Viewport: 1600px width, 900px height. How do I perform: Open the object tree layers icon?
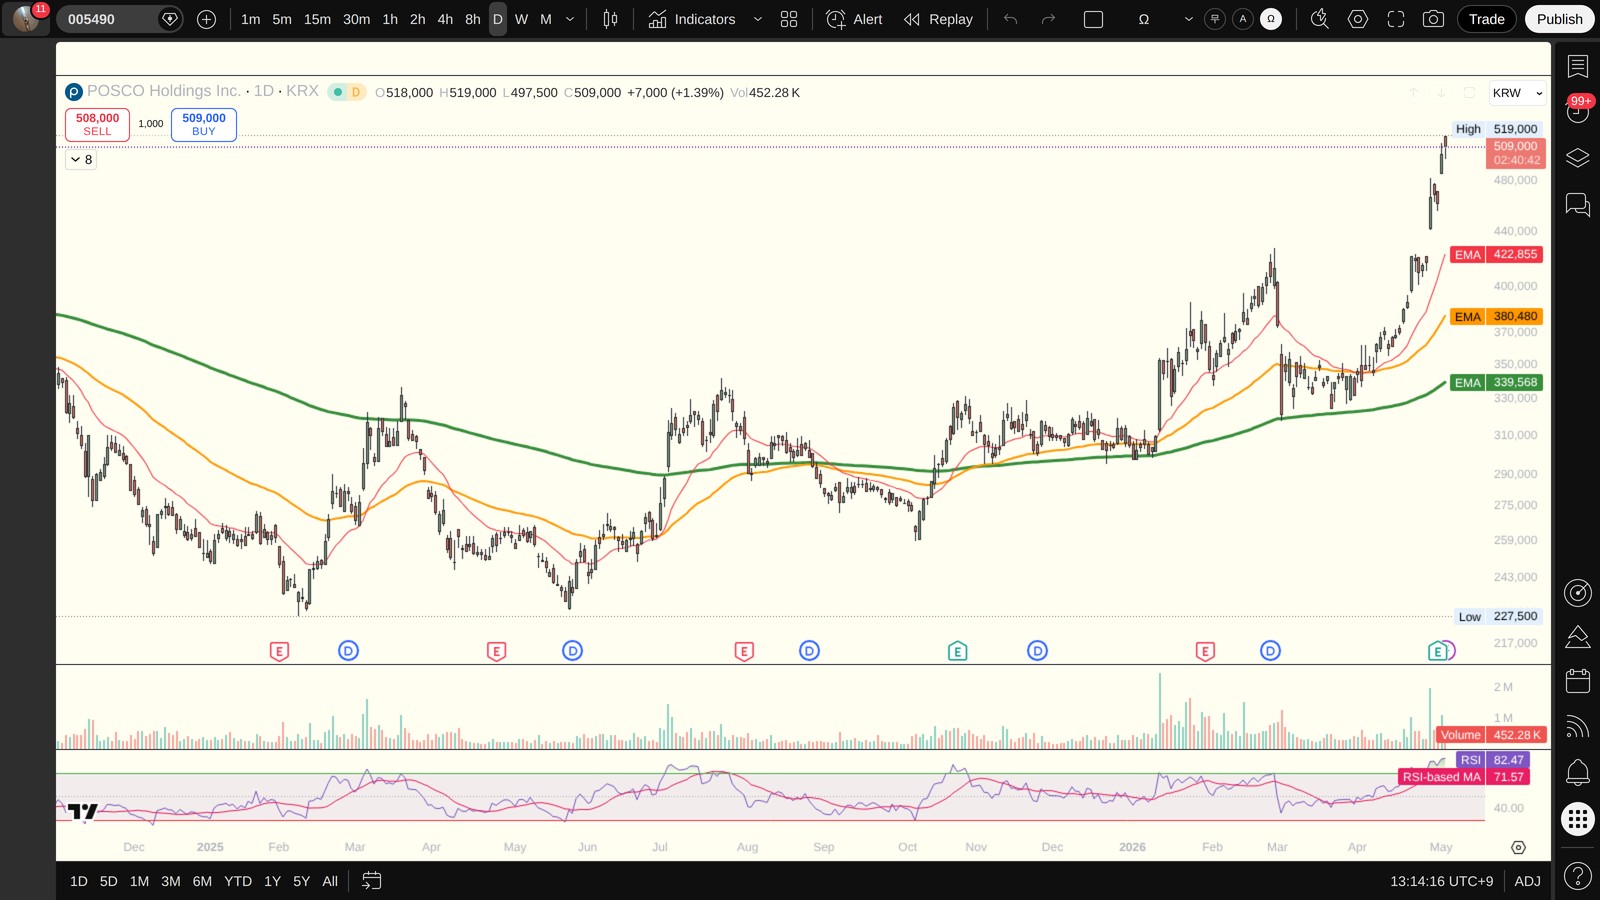1577,158
